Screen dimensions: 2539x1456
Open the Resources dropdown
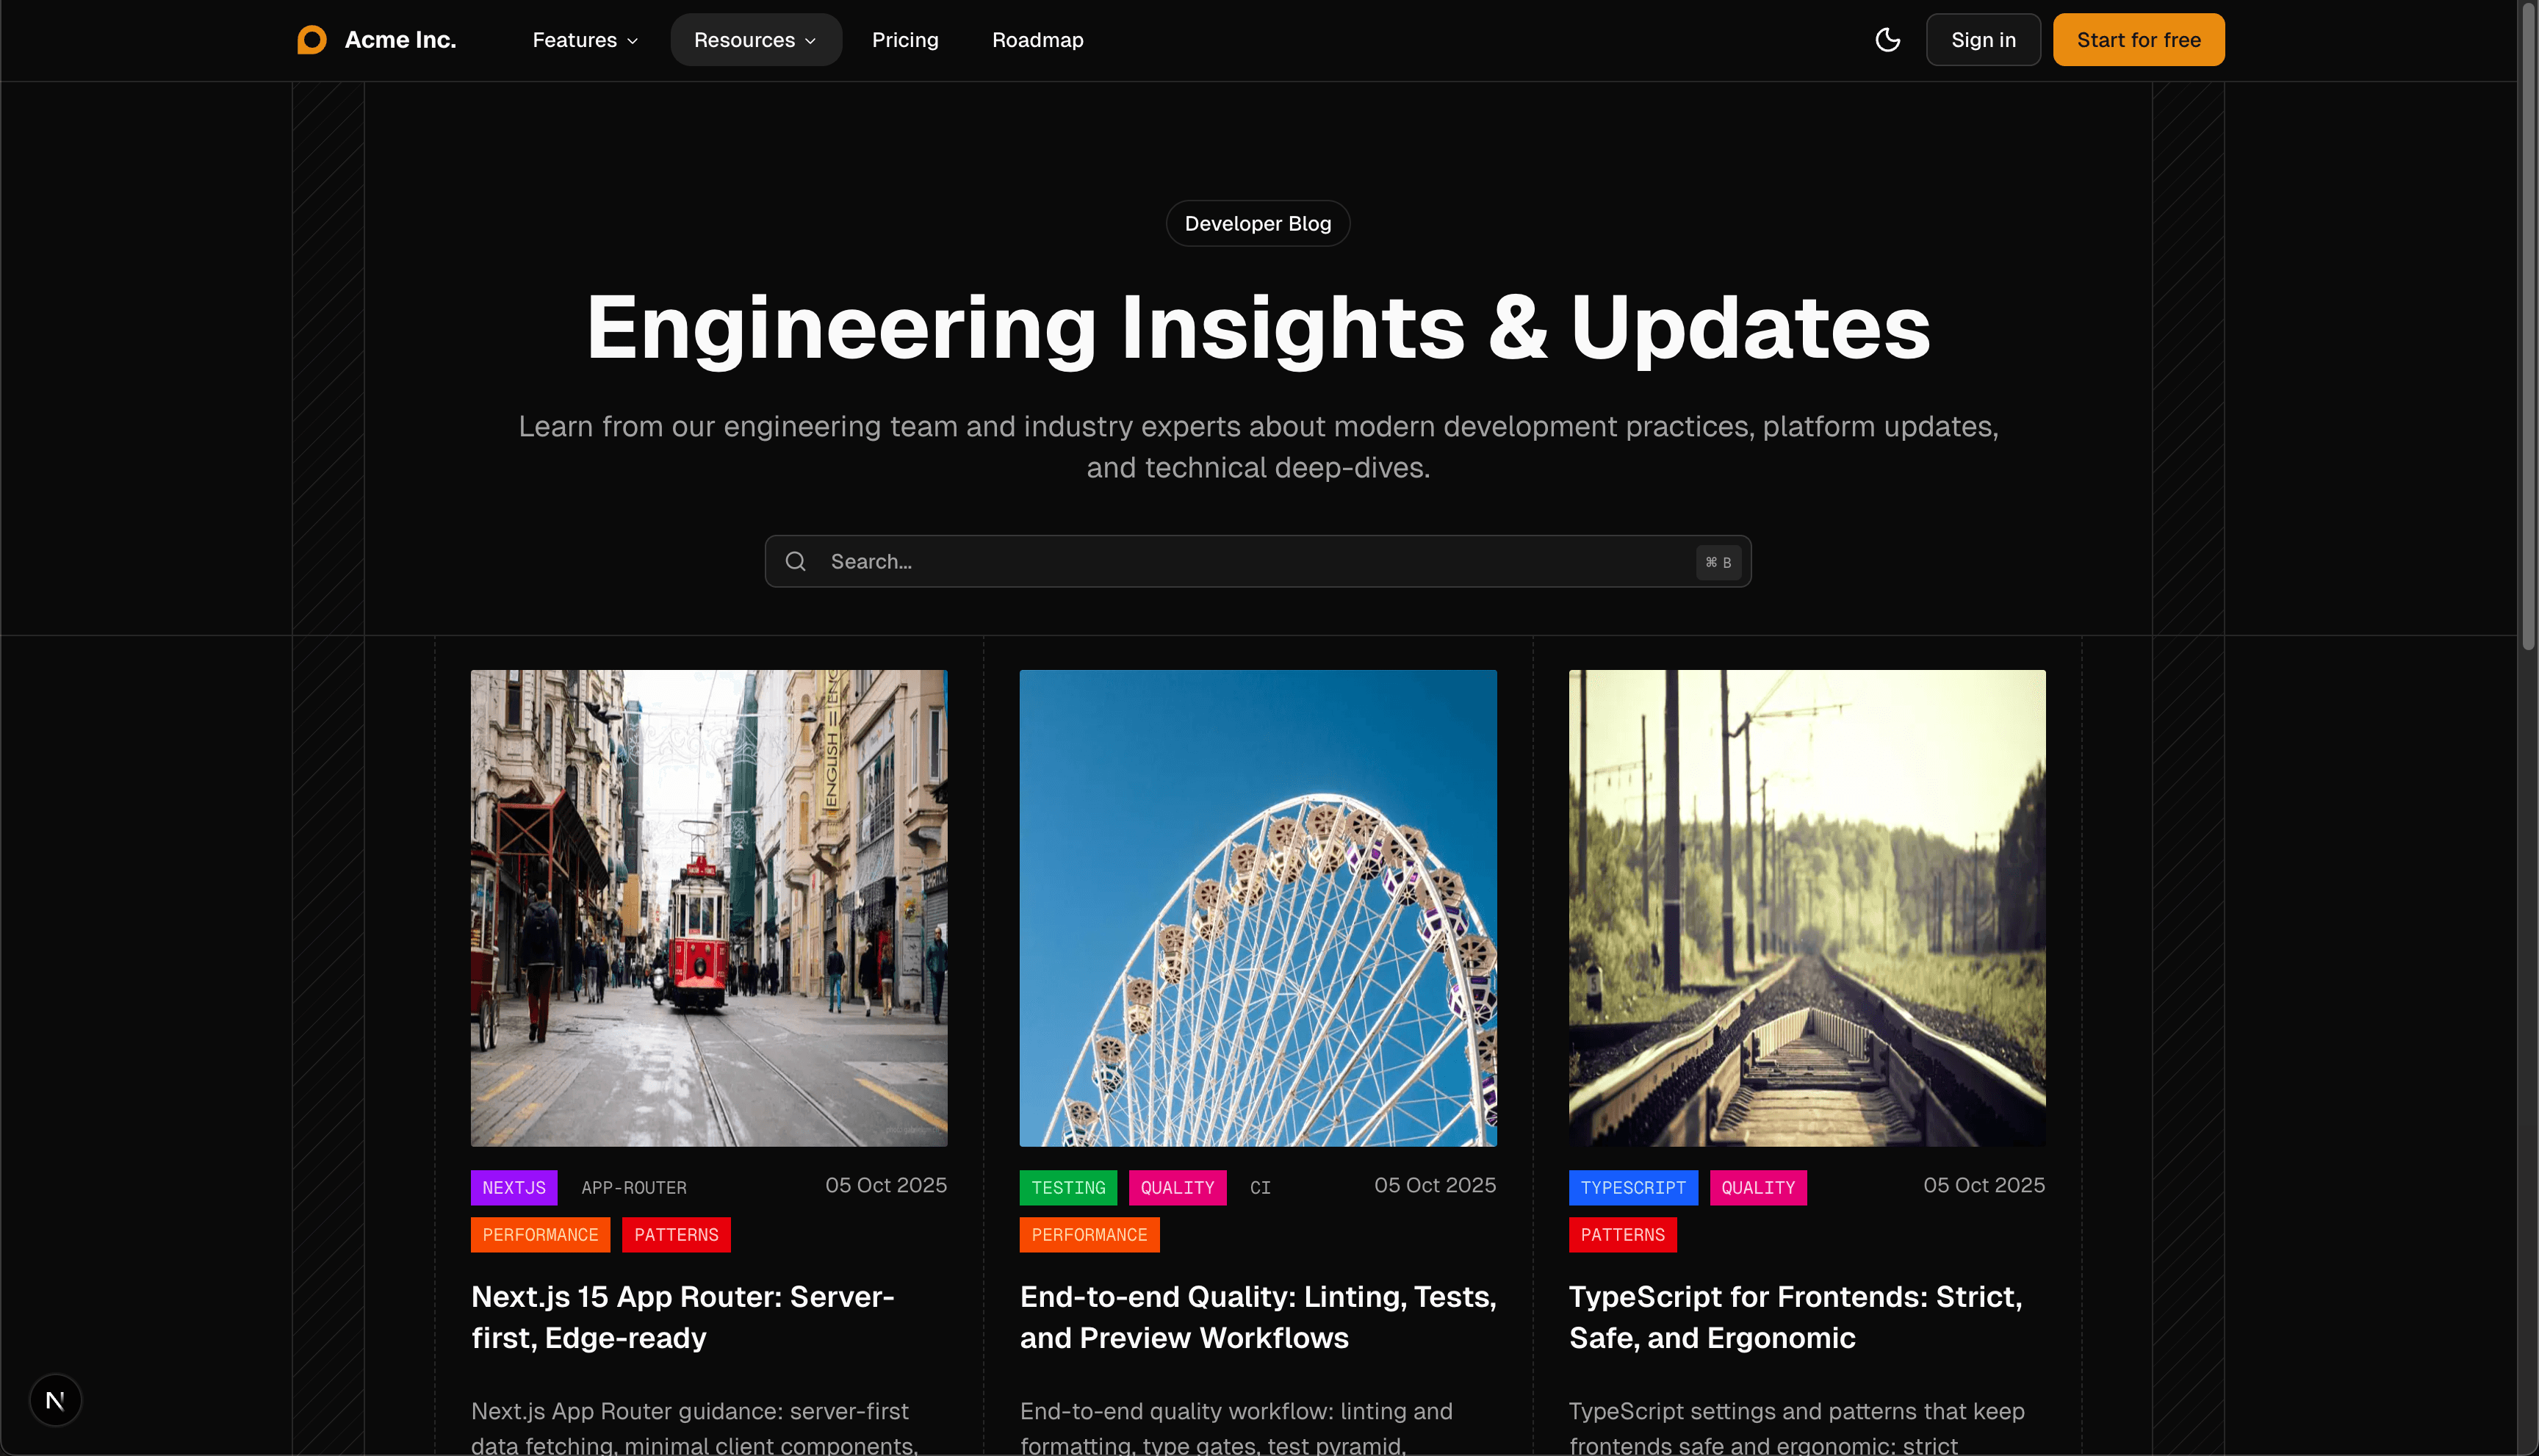(755, 40)
